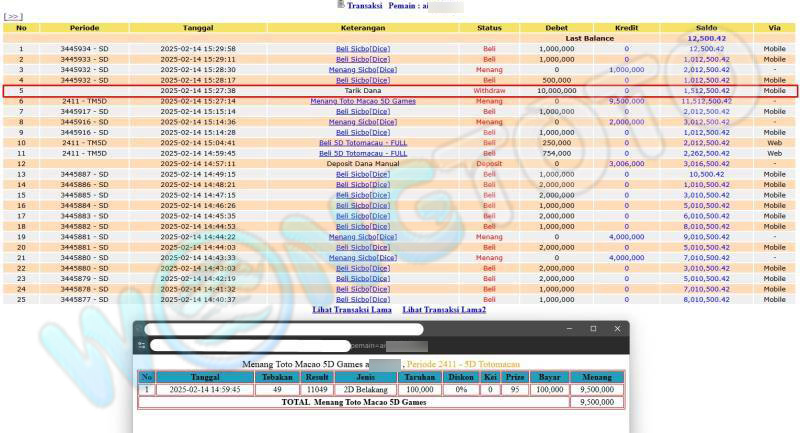Open Beli 5D Totomacau - FULL in row 11
This screenshot has width=800, height=433.
click(362, 153)
